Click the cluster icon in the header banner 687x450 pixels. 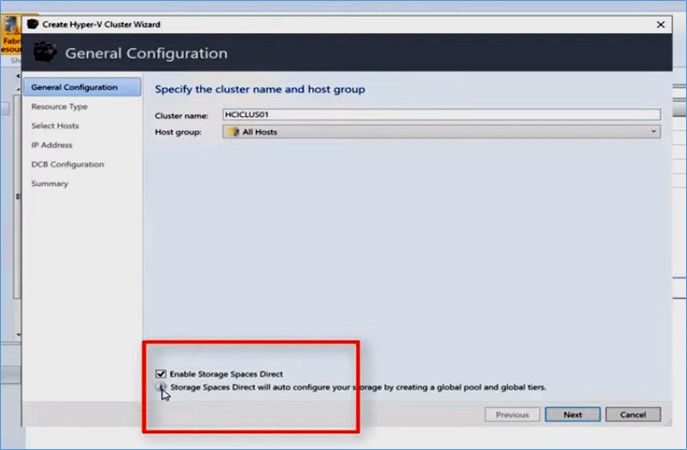pyautogui.click(x=45, y=52)
